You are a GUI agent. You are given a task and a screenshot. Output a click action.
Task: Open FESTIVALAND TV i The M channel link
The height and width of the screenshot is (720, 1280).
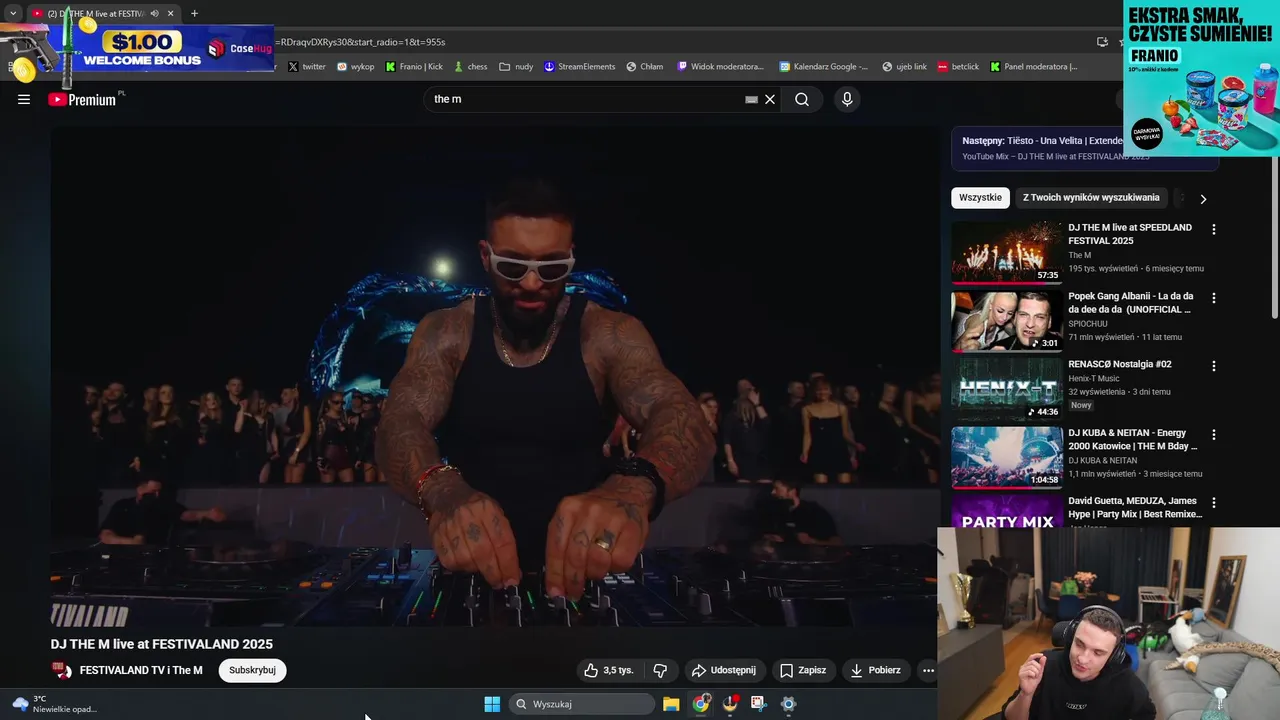coord(141,670)
